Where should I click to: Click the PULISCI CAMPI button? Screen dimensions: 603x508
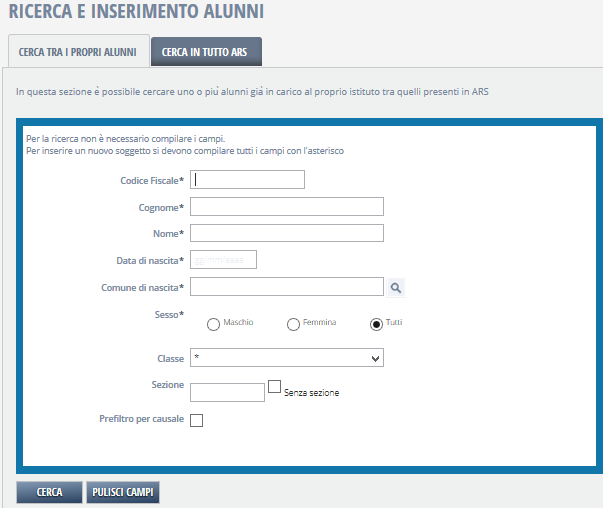(x=123, y=492)
